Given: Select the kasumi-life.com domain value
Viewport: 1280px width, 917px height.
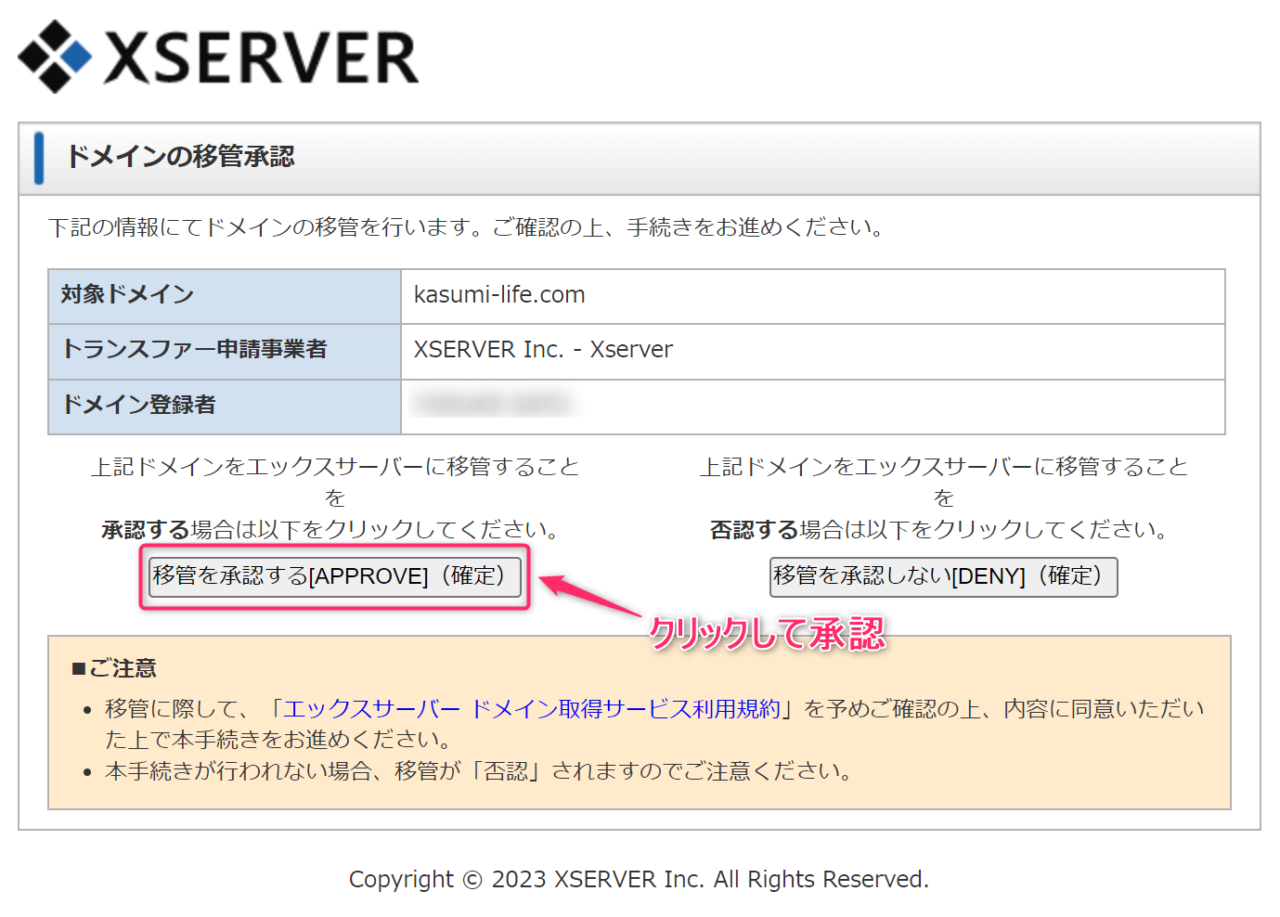Looking at the screenshot, I should coord(500,295).
